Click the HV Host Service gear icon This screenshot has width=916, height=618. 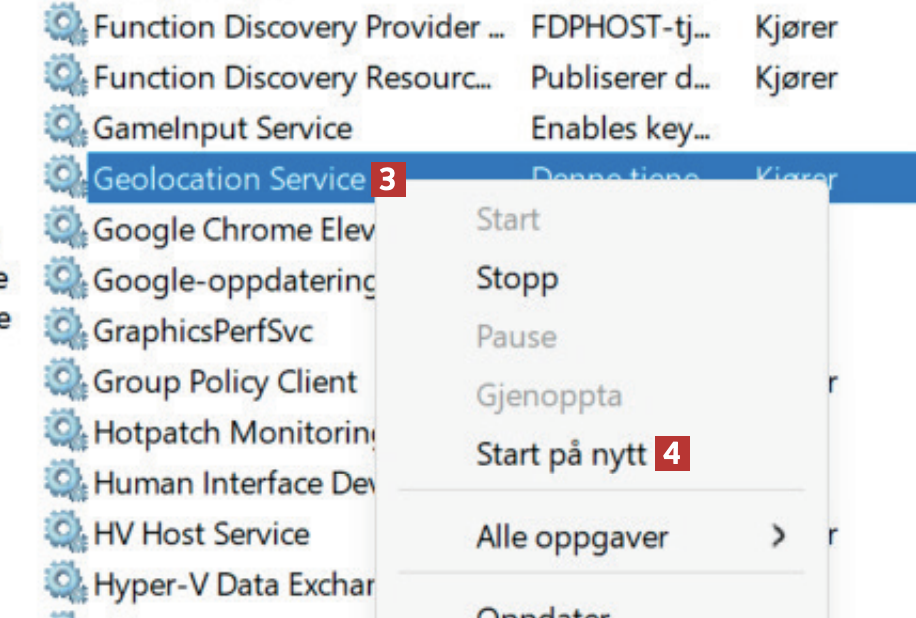66,533
